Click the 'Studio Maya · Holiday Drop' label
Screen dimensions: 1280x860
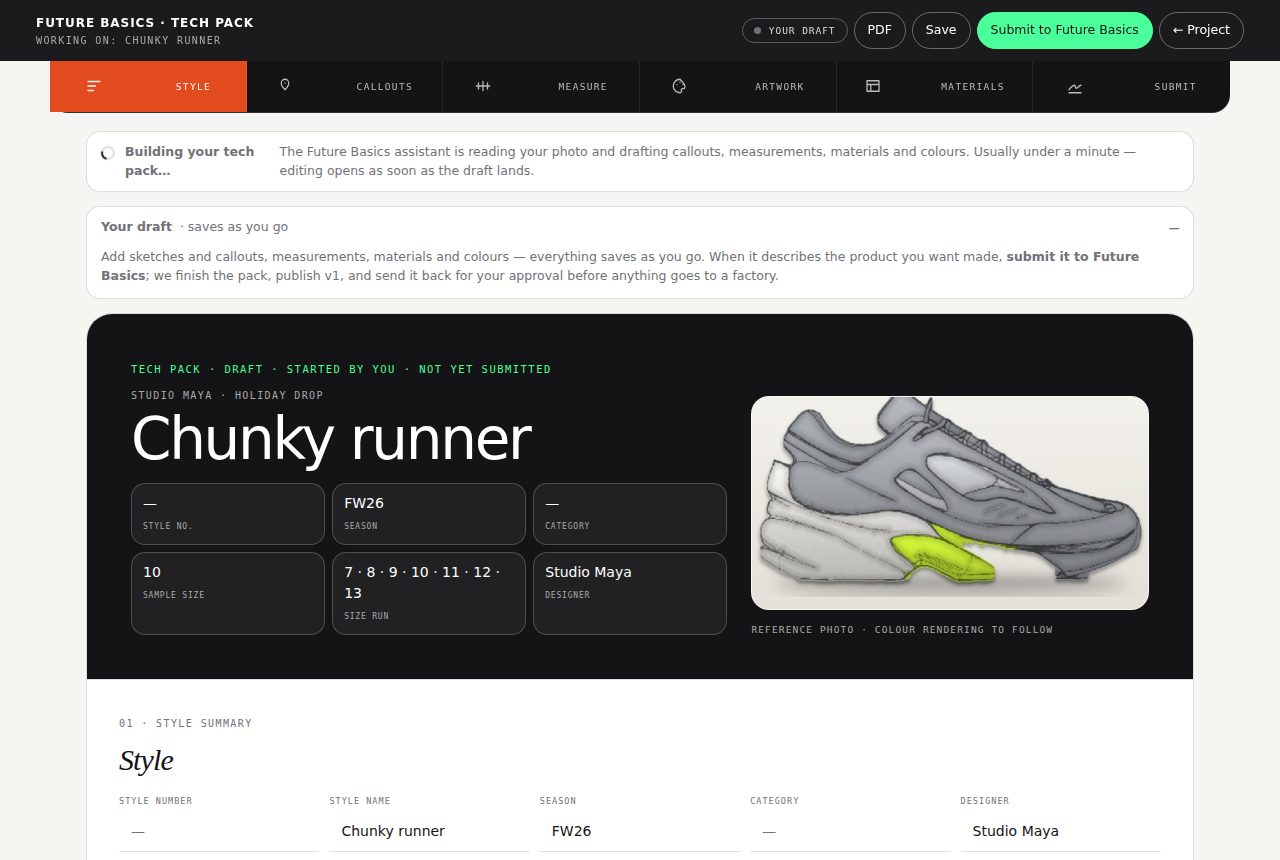pyautogui.click(x=227, y=396)
